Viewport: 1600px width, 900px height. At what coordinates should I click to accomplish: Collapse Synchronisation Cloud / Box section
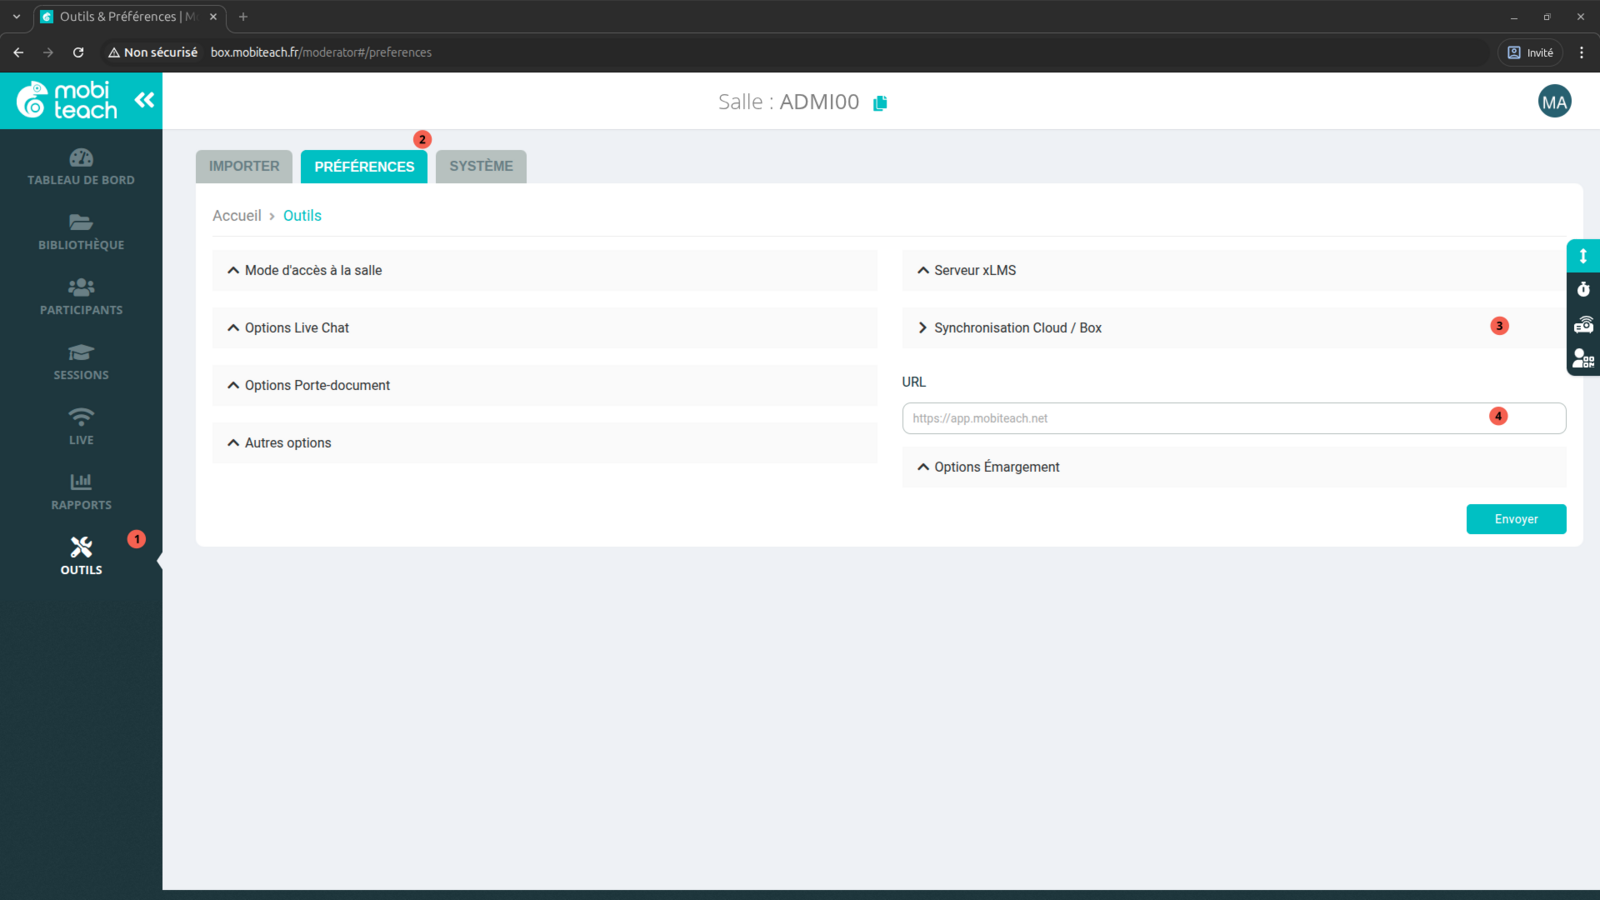(x=1234, y=328)
